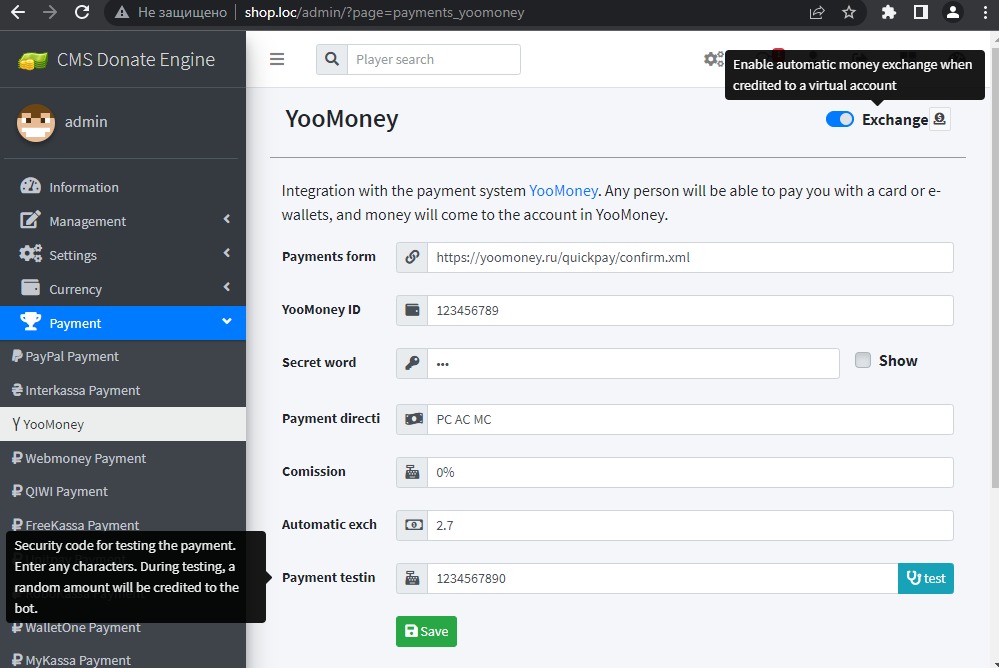Click the player search magnifier icon
The height and width of the screenshot is (668, 999).
332,59
